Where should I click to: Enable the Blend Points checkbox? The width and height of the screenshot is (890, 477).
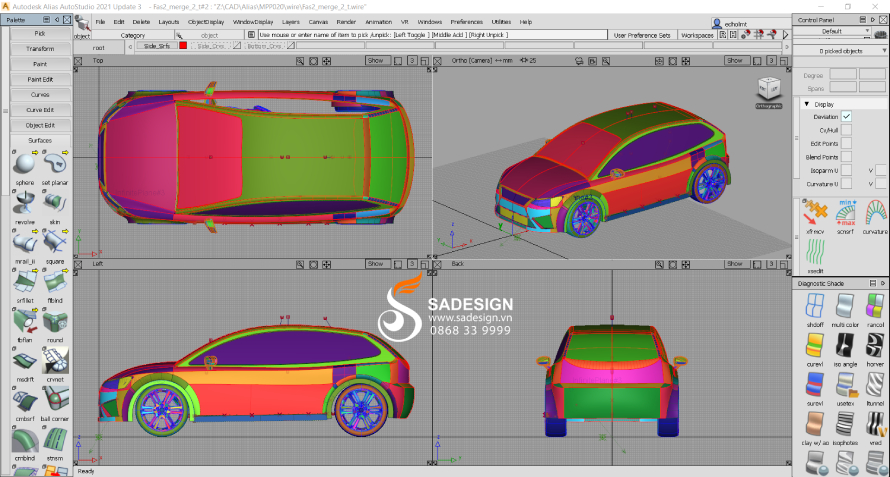[x=846, y=157]
